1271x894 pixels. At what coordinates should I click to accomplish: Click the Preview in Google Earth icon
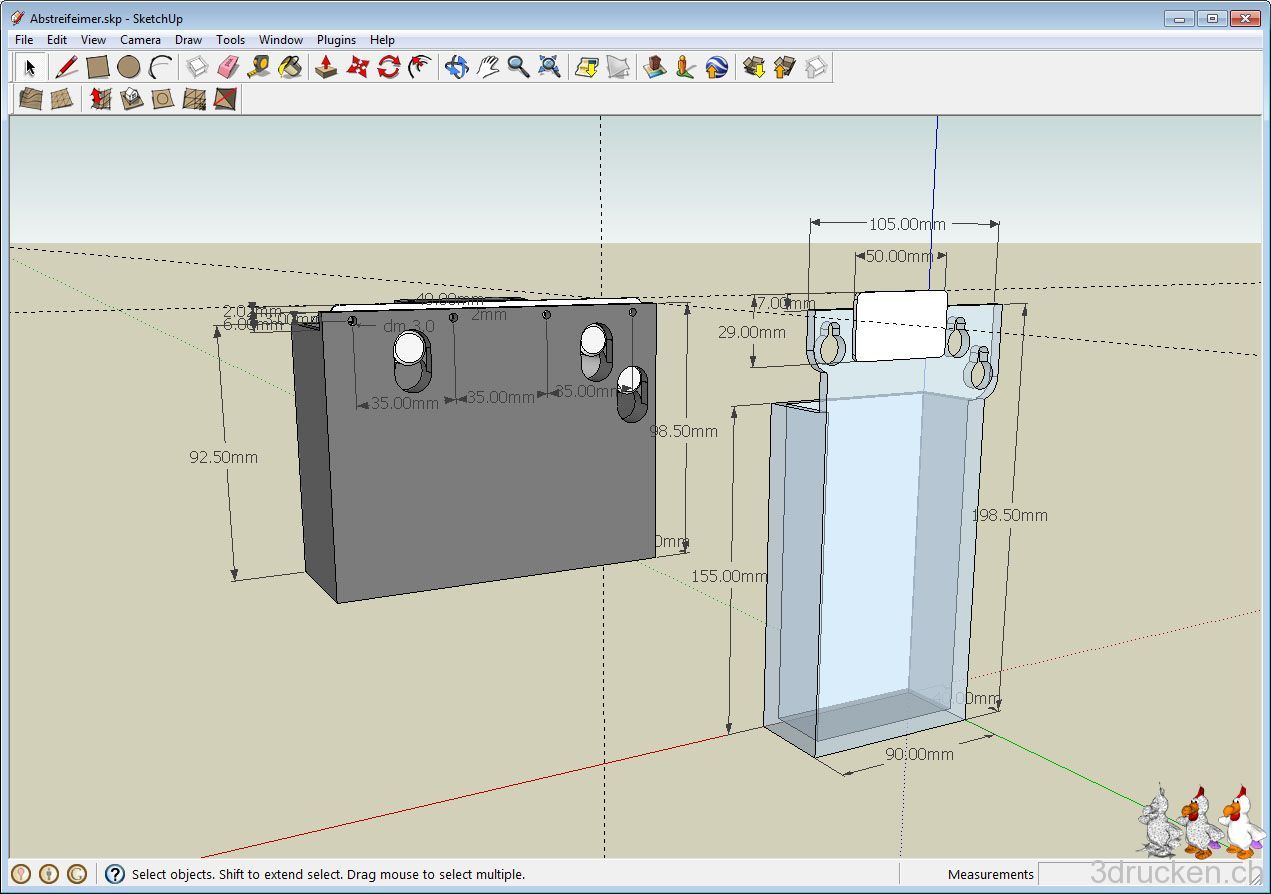716,67
